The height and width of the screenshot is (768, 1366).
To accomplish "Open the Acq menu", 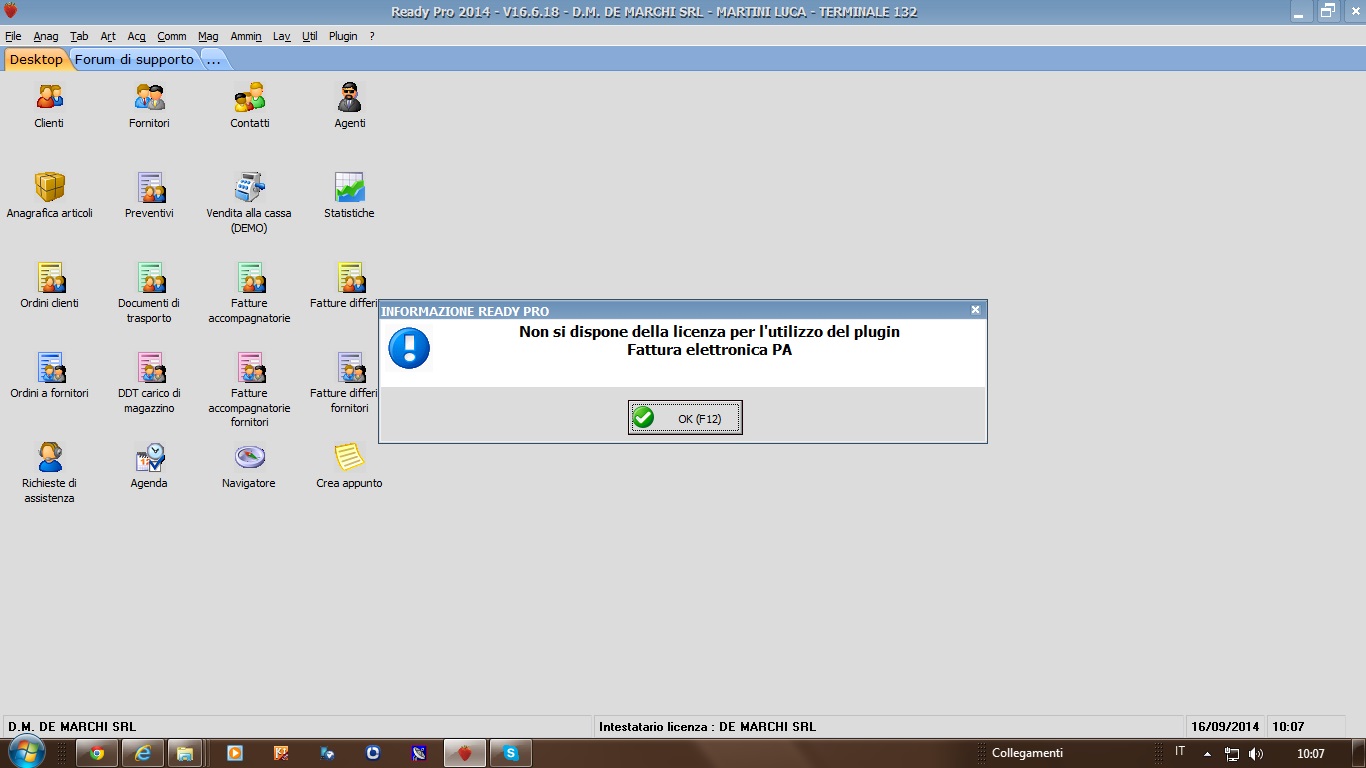I will [137, 36].
